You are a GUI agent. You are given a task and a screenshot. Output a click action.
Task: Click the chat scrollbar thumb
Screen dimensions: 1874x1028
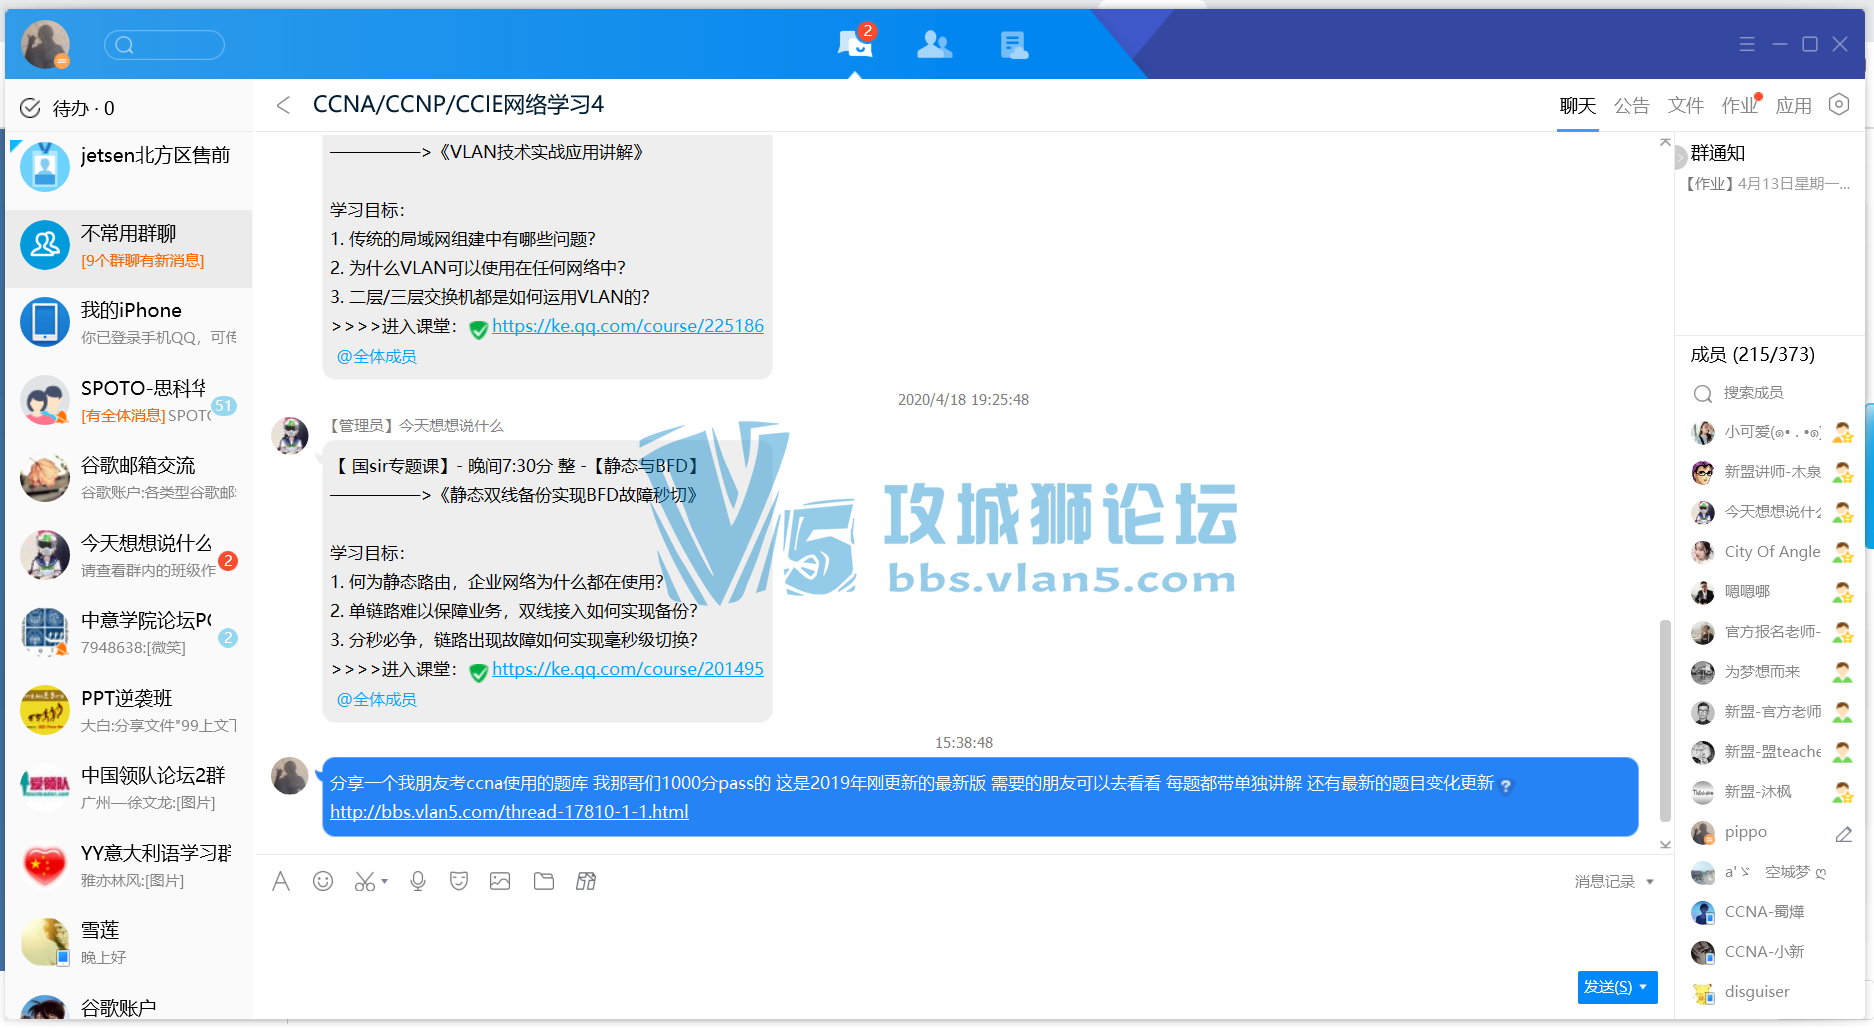click(x=1665, y=720)
